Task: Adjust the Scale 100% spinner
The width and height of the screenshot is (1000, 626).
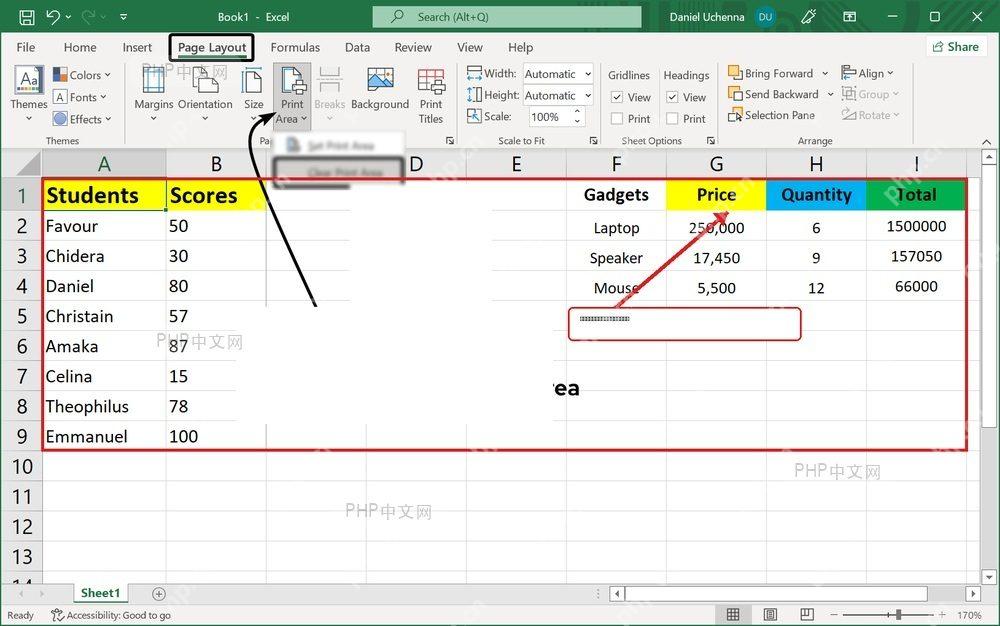Action: point(577,117)
